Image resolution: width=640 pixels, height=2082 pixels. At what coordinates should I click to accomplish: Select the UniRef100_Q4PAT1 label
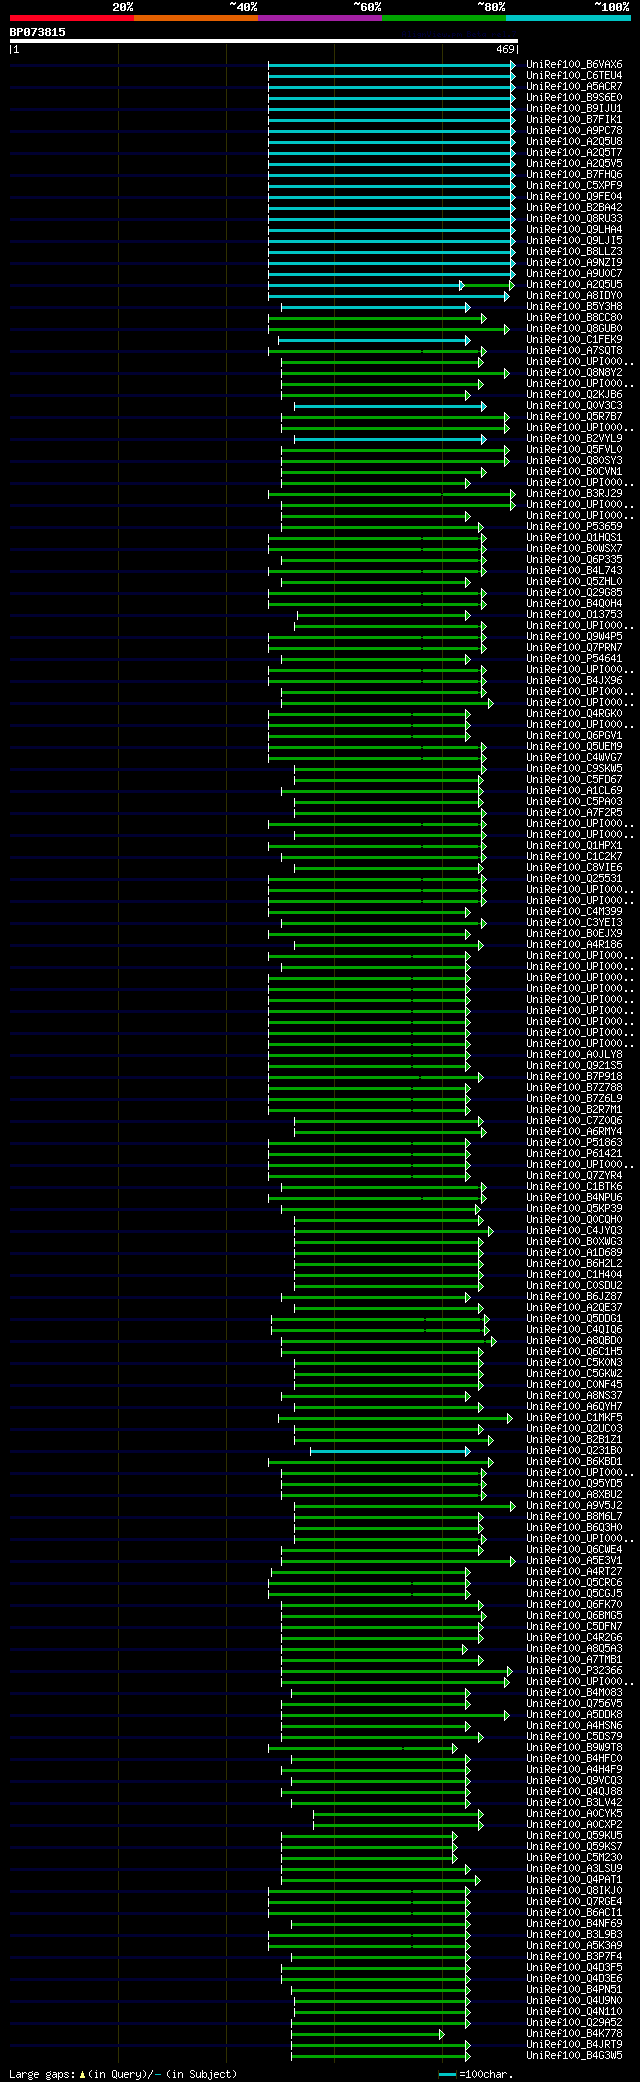click(x=574, y=1880)
